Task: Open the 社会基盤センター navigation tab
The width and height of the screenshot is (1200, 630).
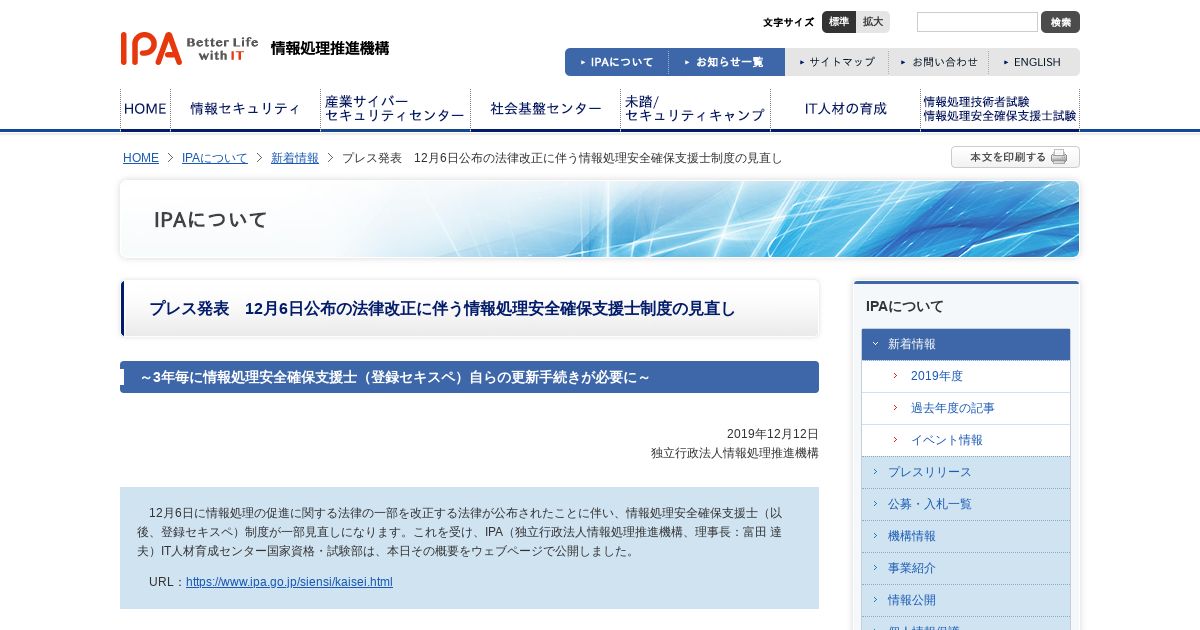Action: click(x=545, y=109)
